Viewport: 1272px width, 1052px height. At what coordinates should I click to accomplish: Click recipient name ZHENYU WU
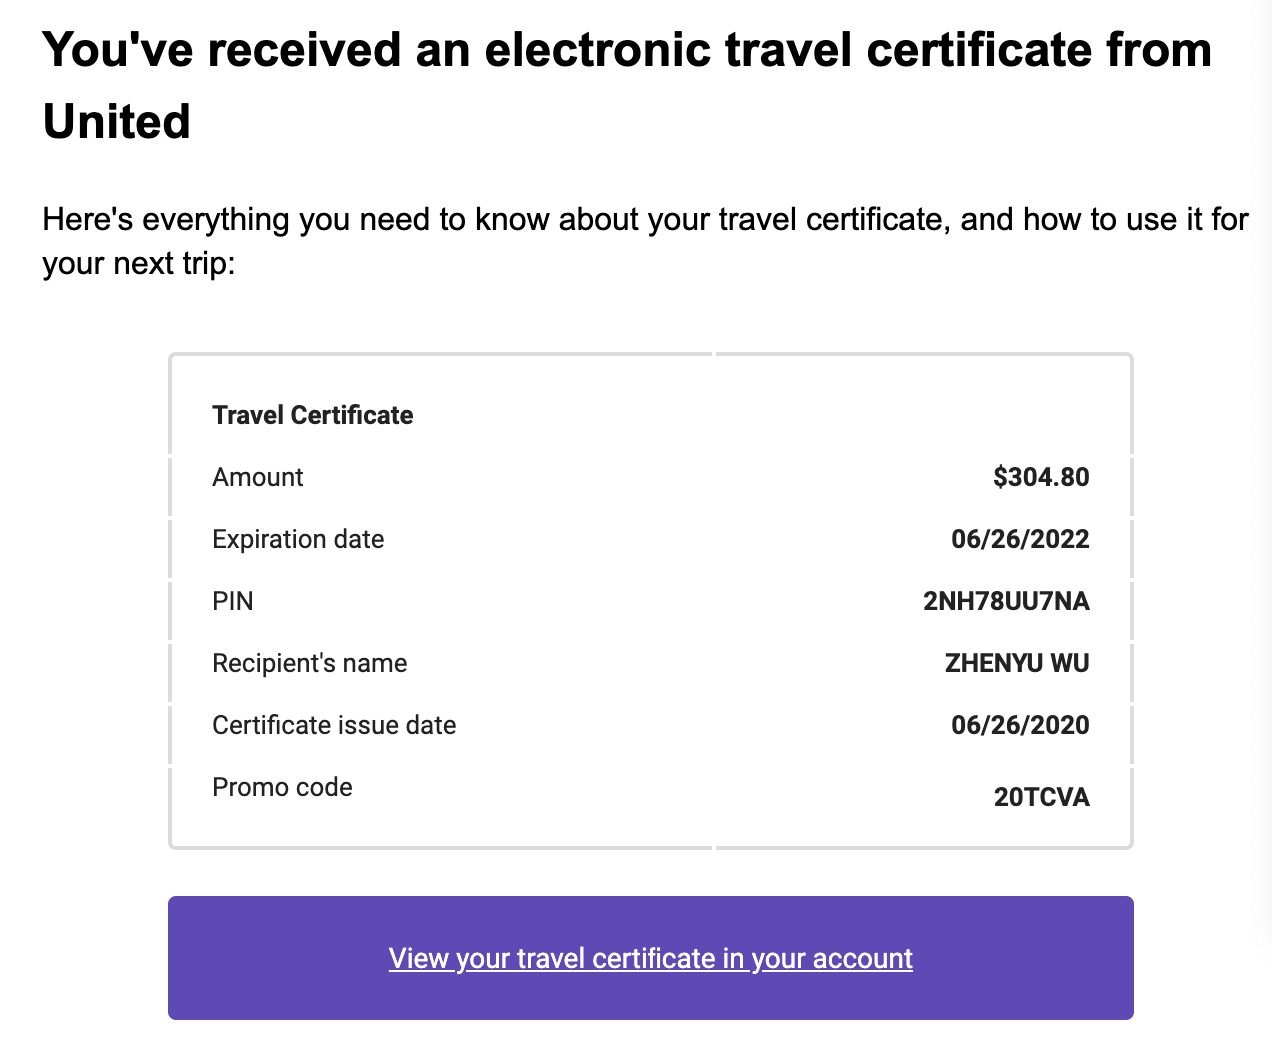click(x=1017, y=663)
